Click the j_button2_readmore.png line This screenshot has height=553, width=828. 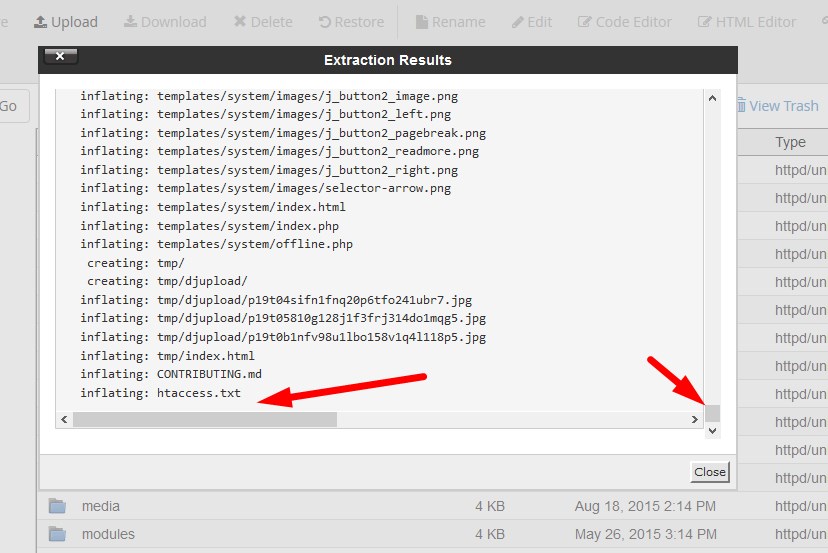280,151
